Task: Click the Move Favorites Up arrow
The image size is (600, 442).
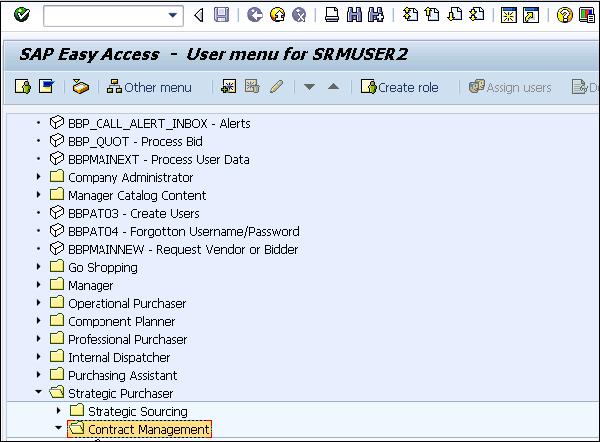Action: 333,87
